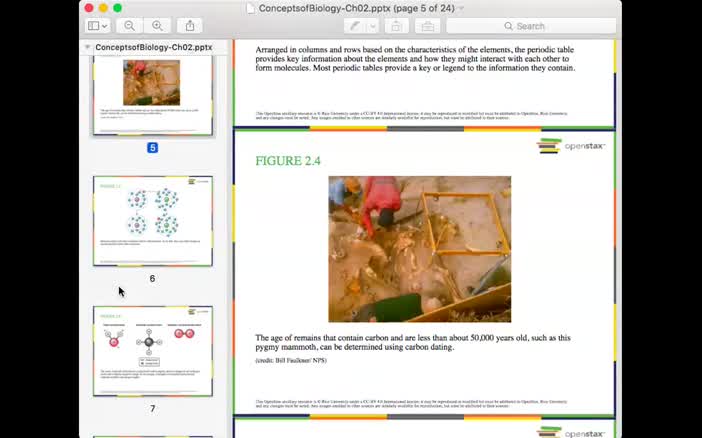The width and height of the screenshot is (702, 438).
Task: Expand the highlight color dropdown arrow
Action: tap(372, 26)
